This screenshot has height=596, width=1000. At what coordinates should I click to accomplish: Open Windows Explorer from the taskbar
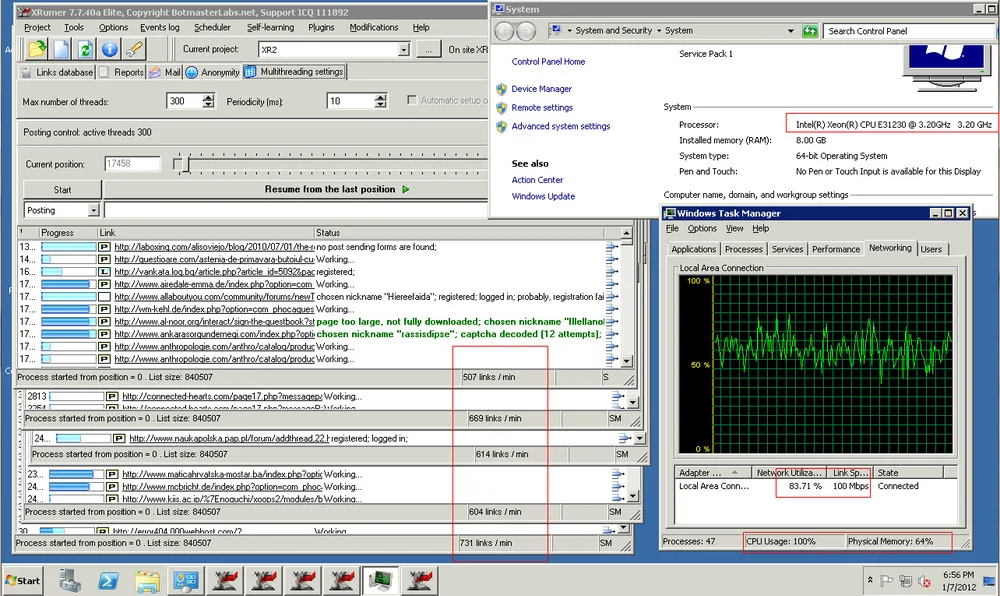click(x=147, y=580)
